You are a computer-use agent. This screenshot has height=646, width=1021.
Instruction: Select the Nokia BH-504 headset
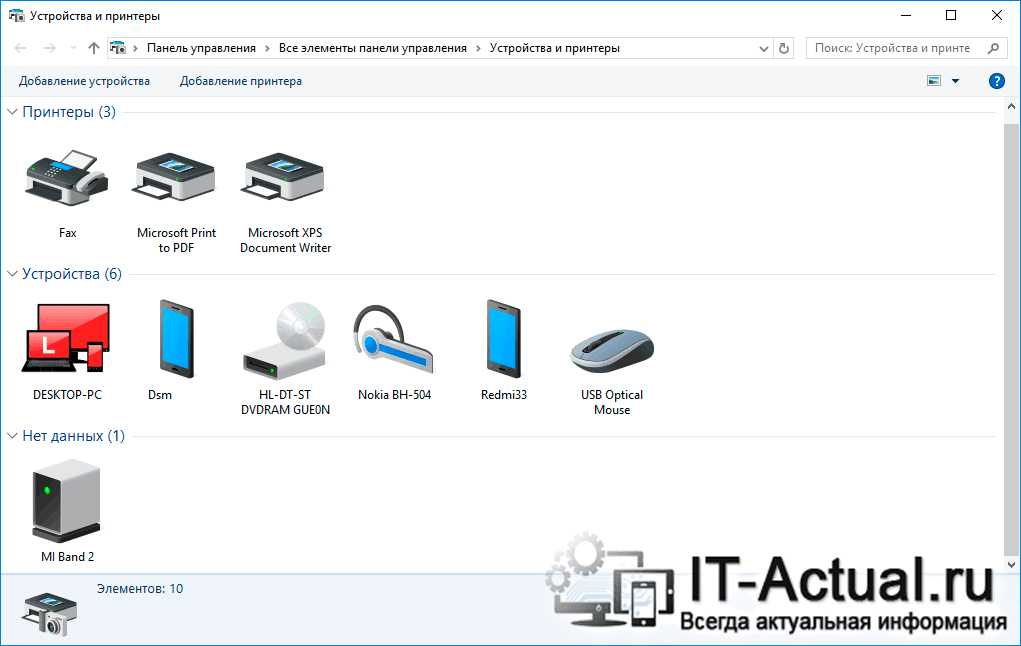394,340
